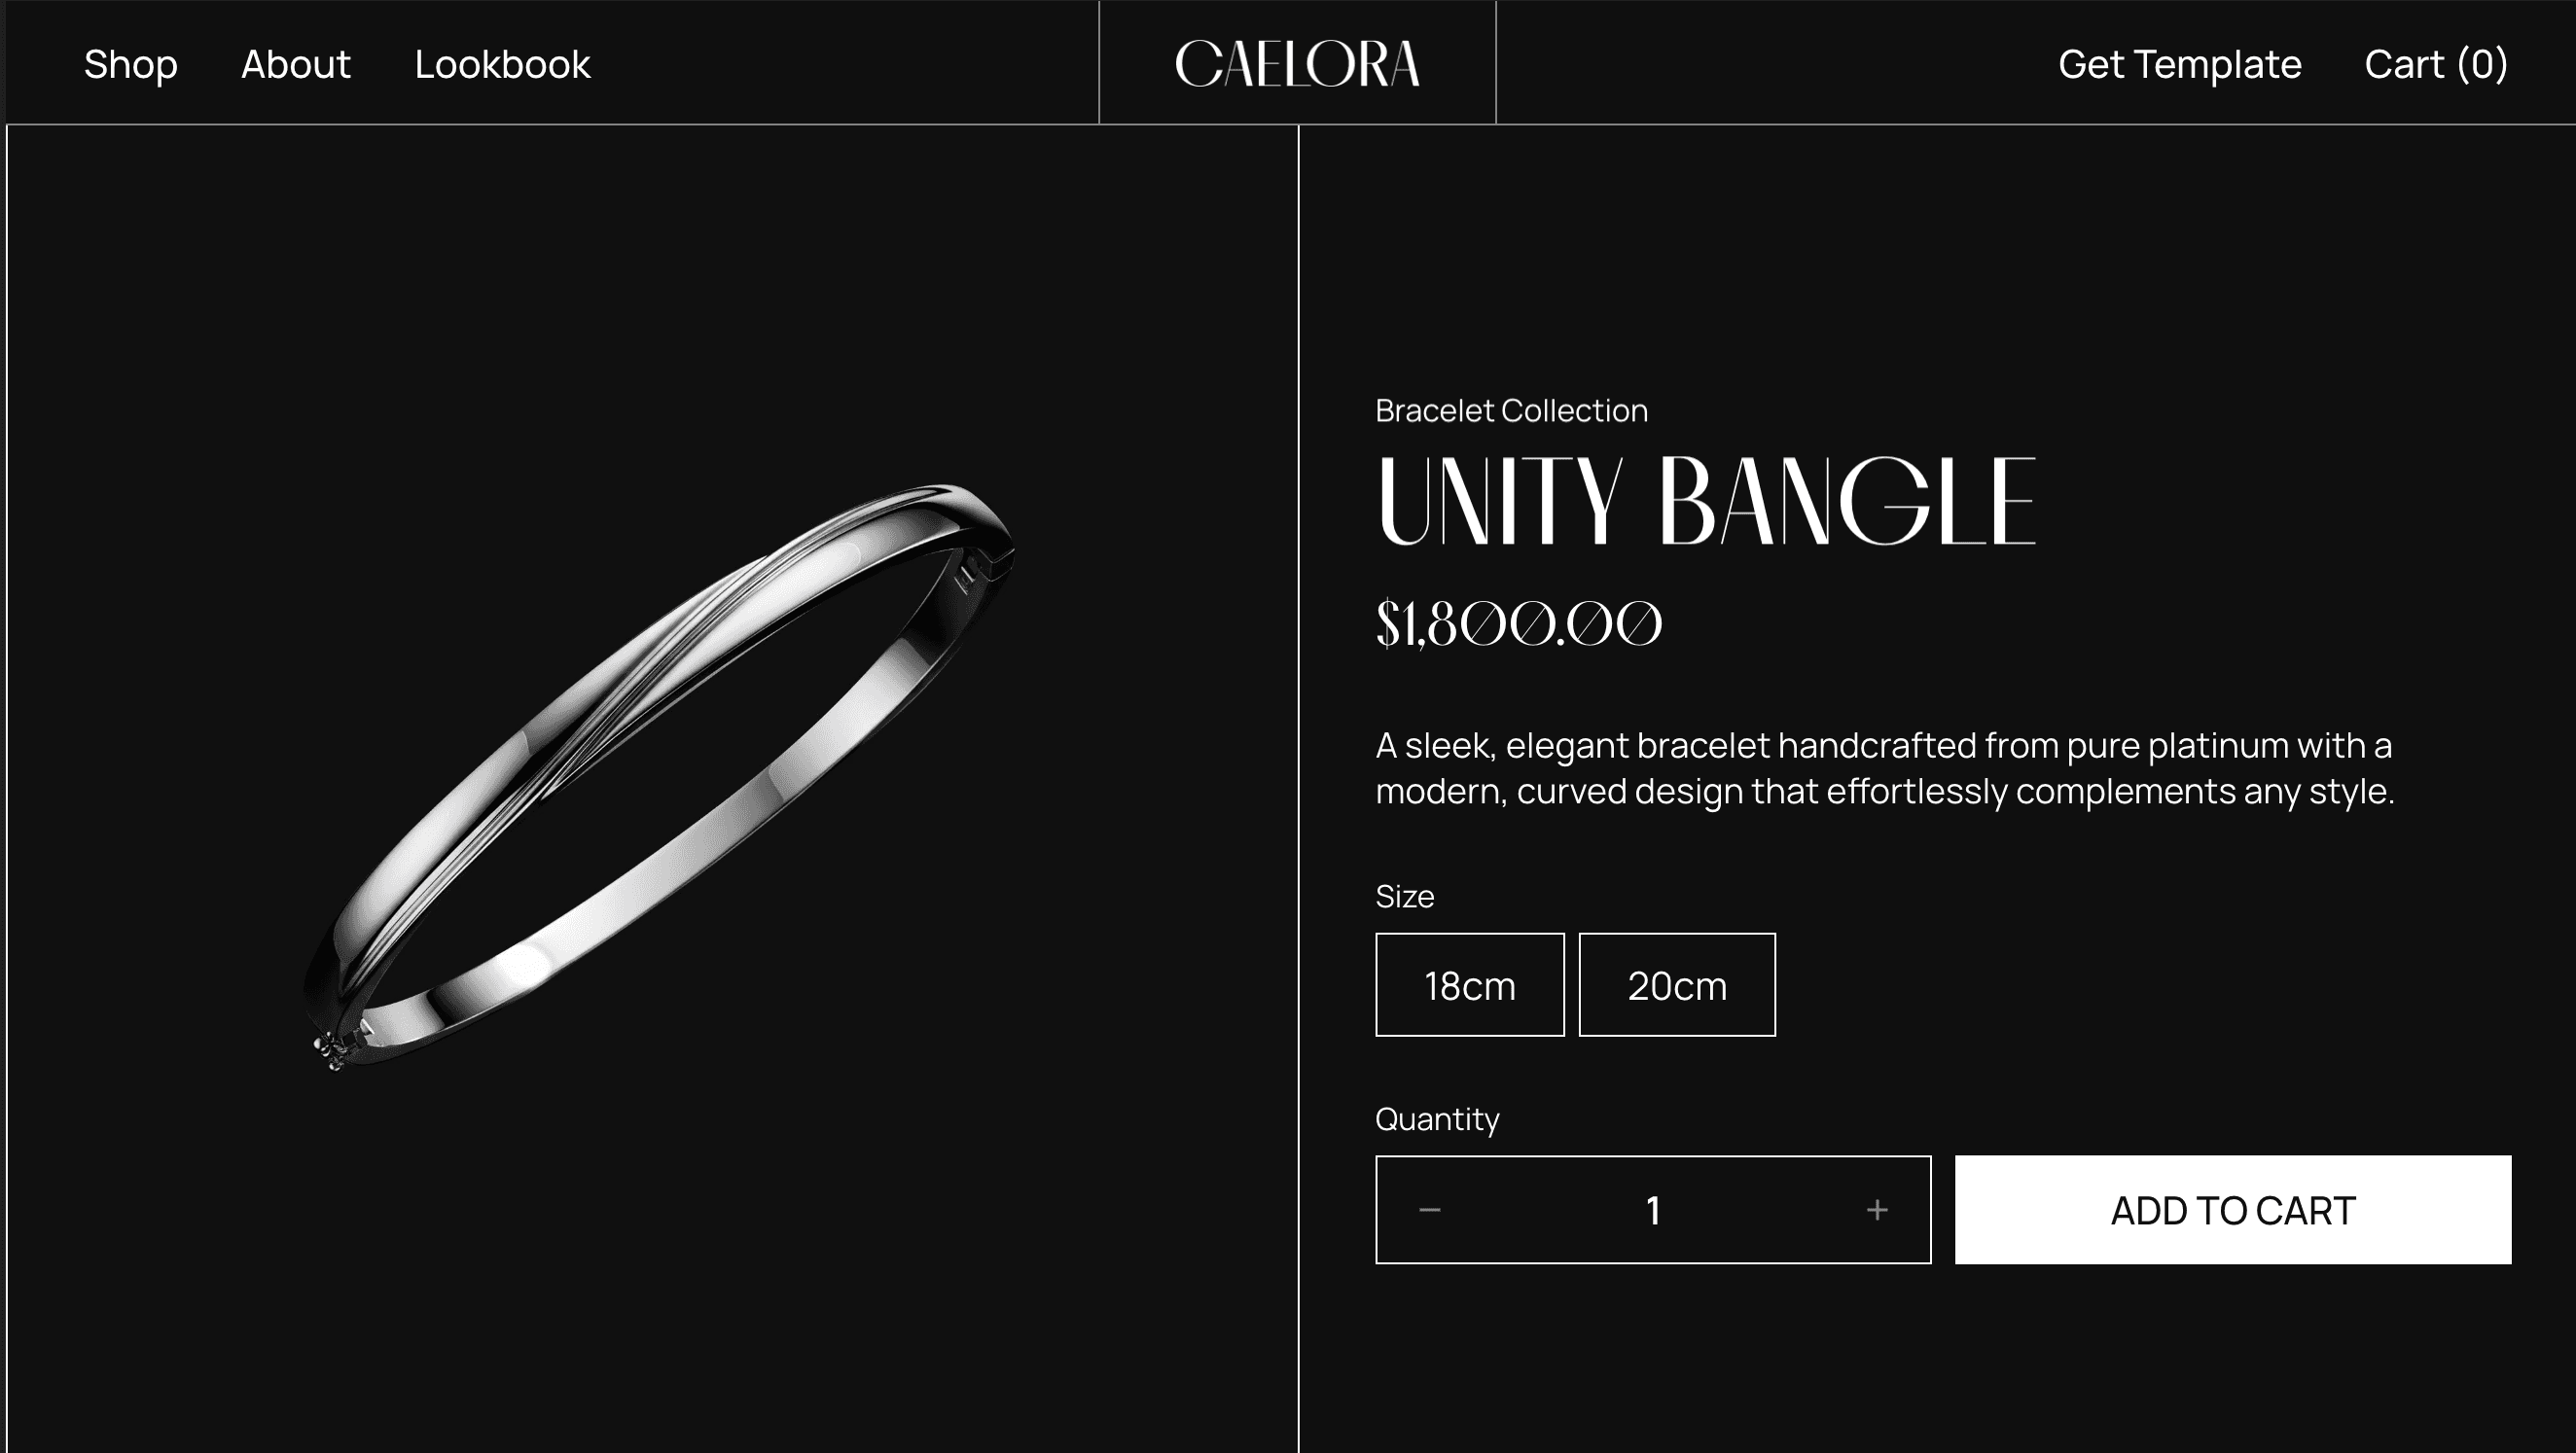Click the Size label
This screenshot has height=1453, width=2576.
tap(1404, 896)
